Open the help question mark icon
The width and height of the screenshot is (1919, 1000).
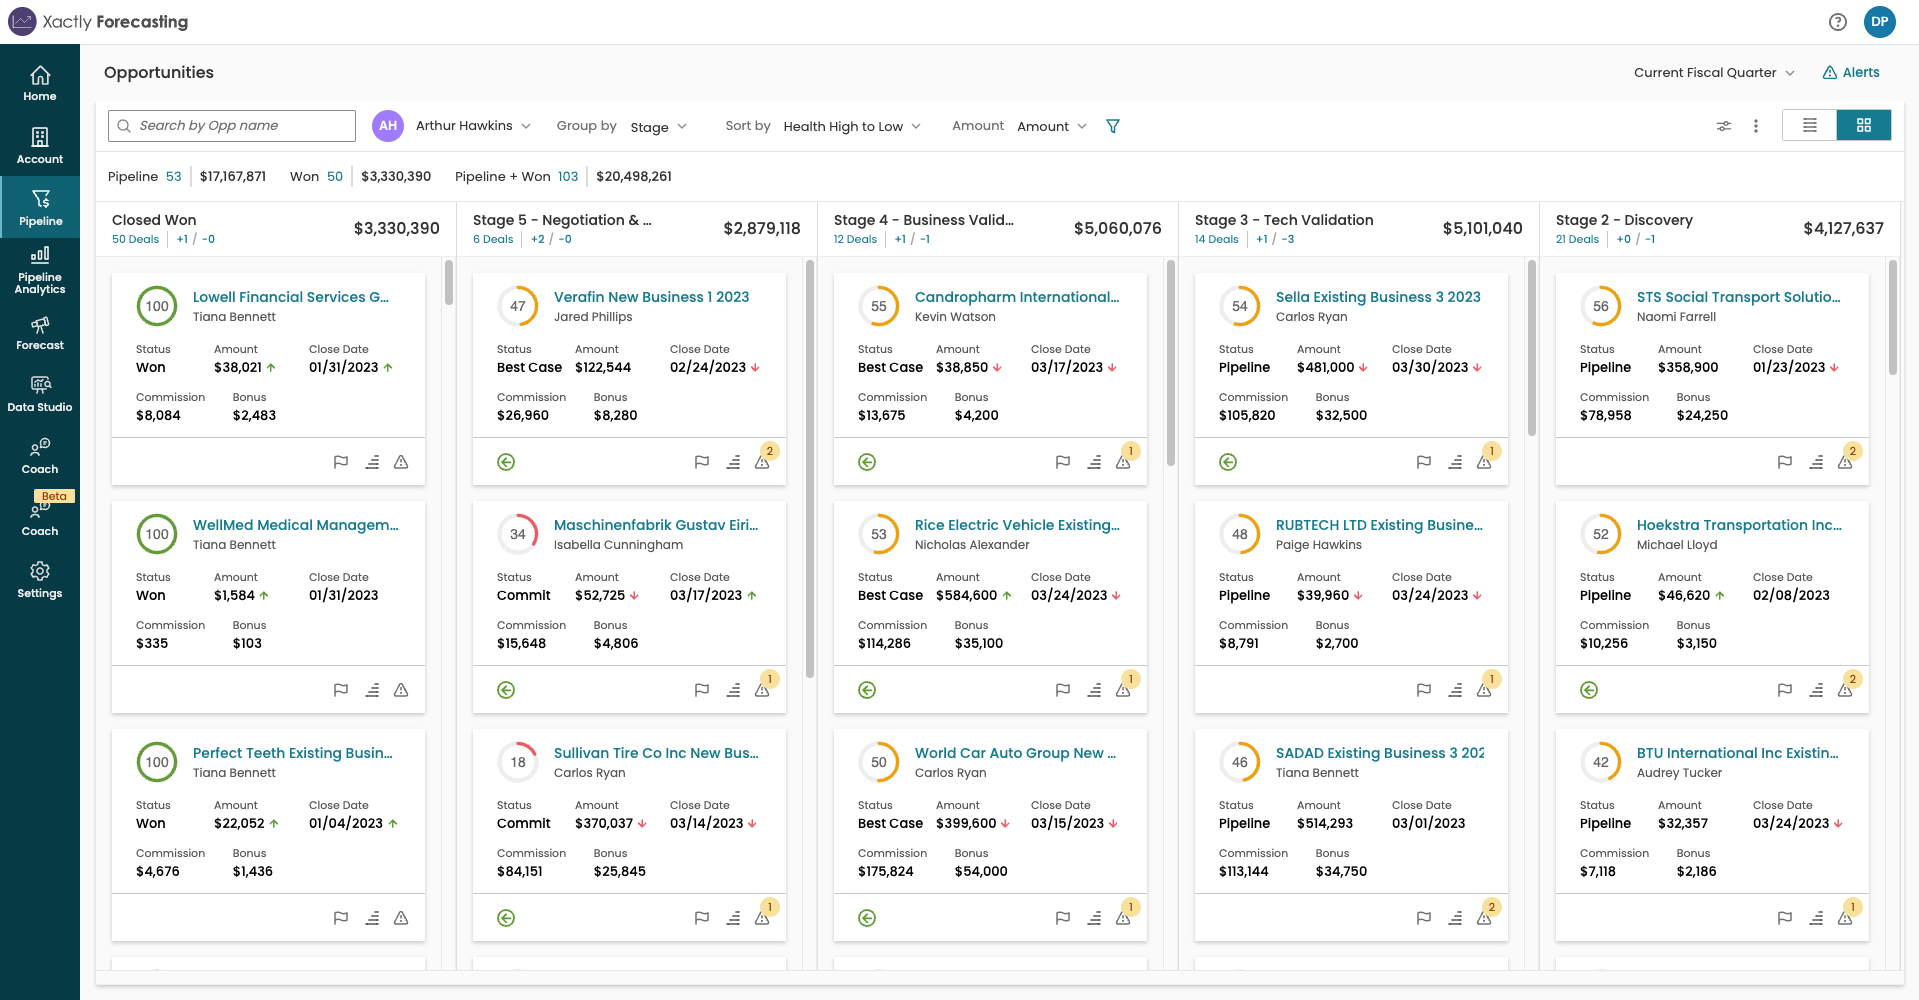(x=1837, y=21)
